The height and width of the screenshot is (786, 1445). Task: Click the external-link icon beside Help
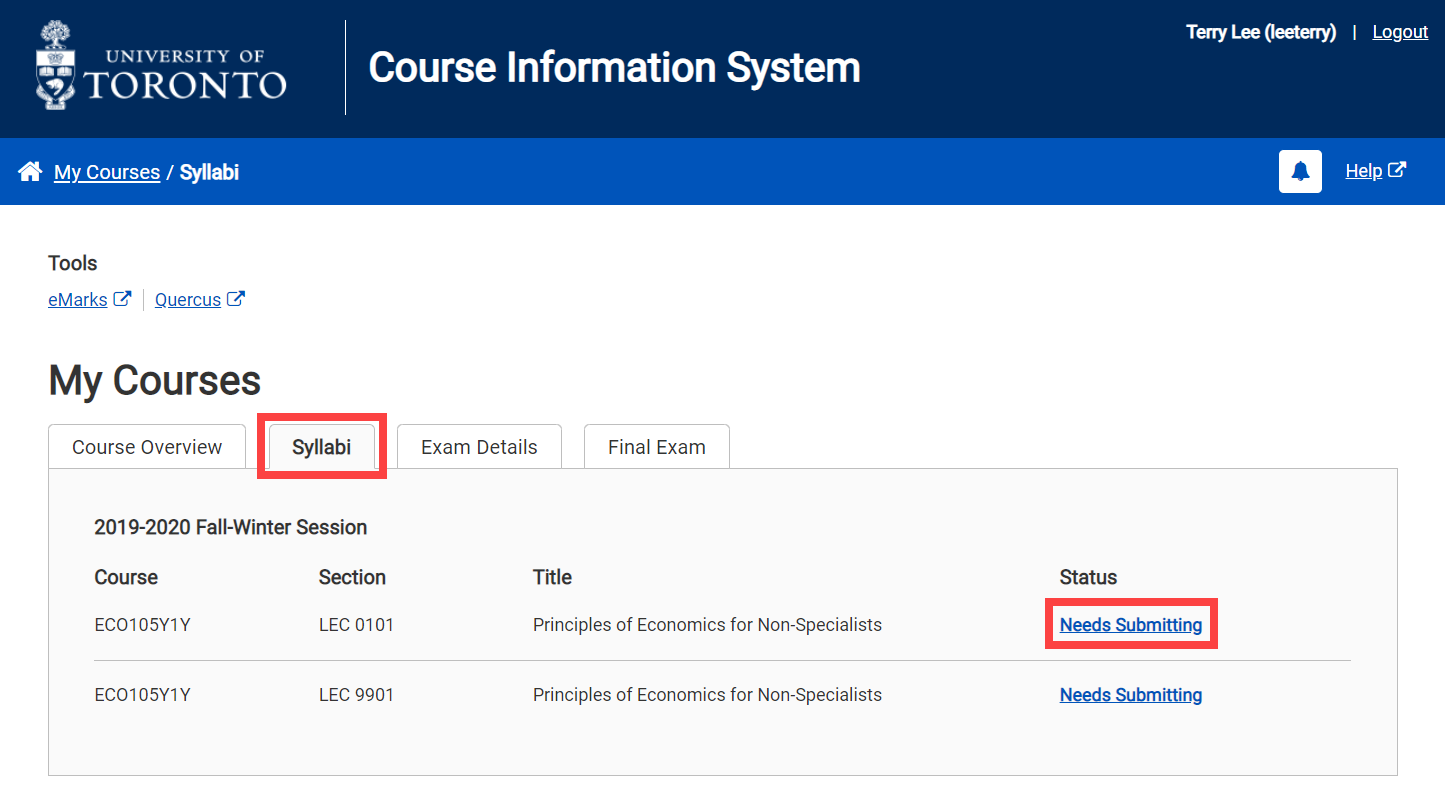click(x=1397, y=170)
